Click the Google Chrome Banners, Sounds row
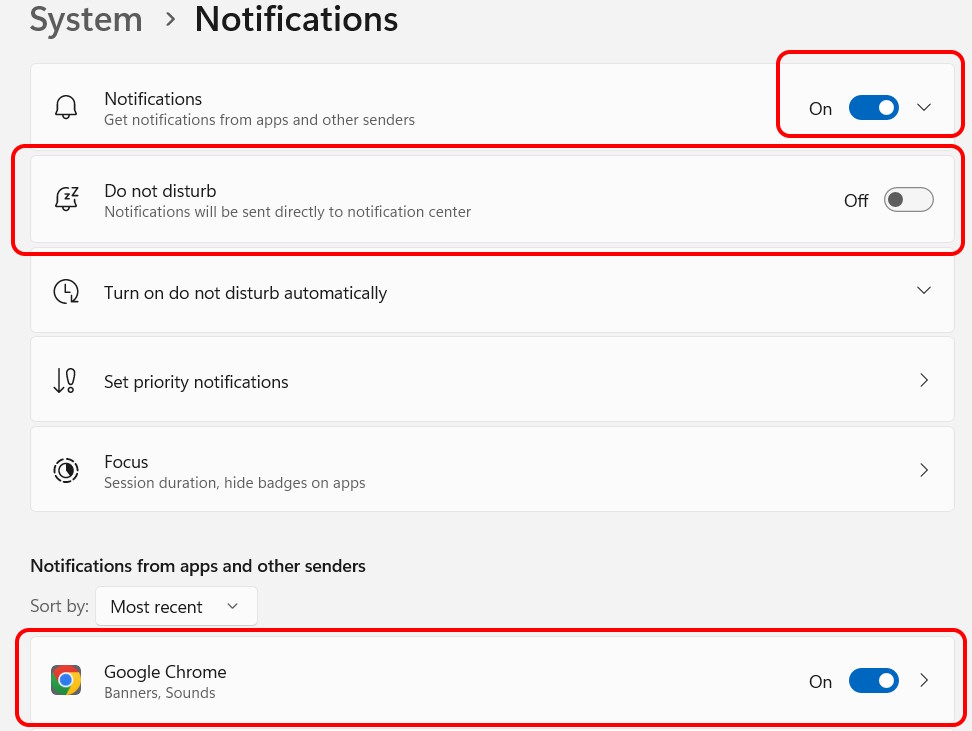Viewport: 972px width, 731px height. coord(492,680)
